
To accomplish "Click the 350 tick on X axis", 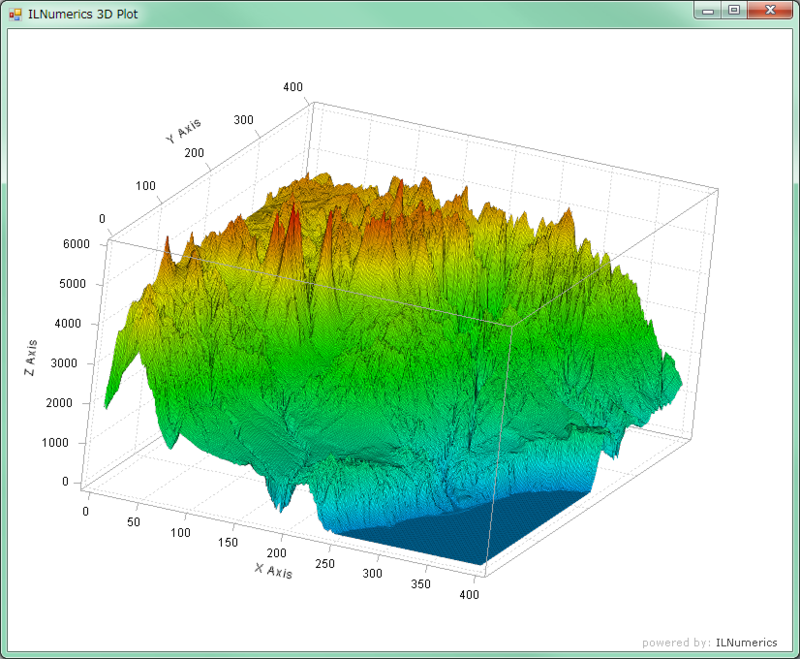I will [421, 585].
